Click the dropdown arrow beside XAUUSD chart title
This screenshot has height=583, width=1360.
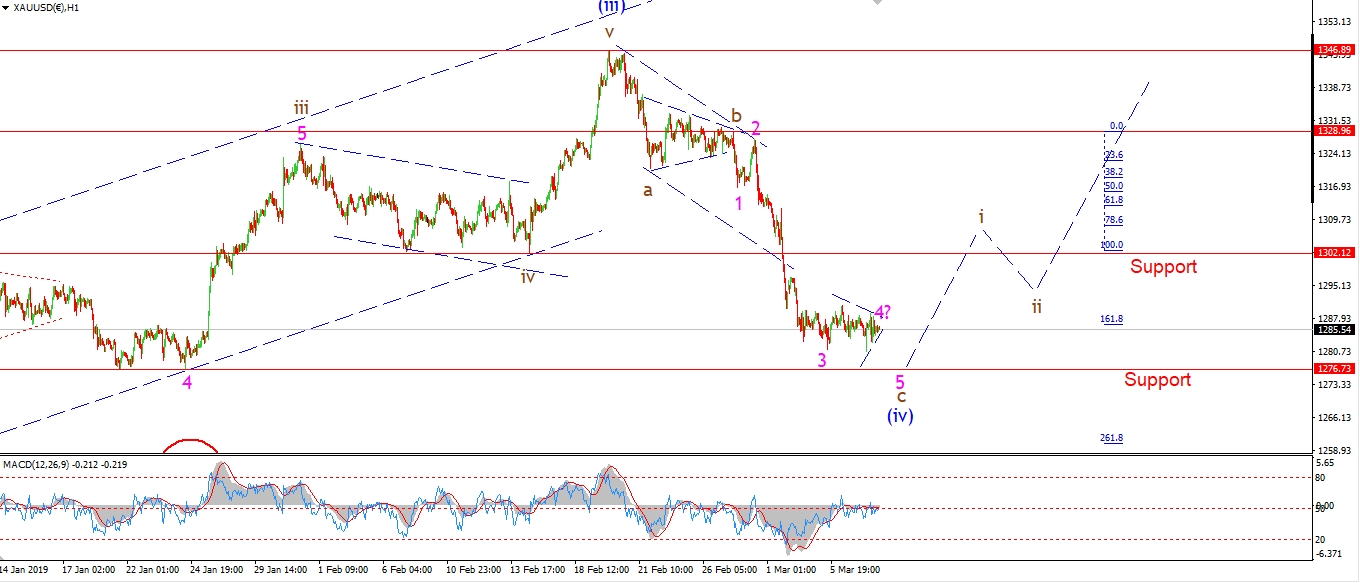click(5, 9)
